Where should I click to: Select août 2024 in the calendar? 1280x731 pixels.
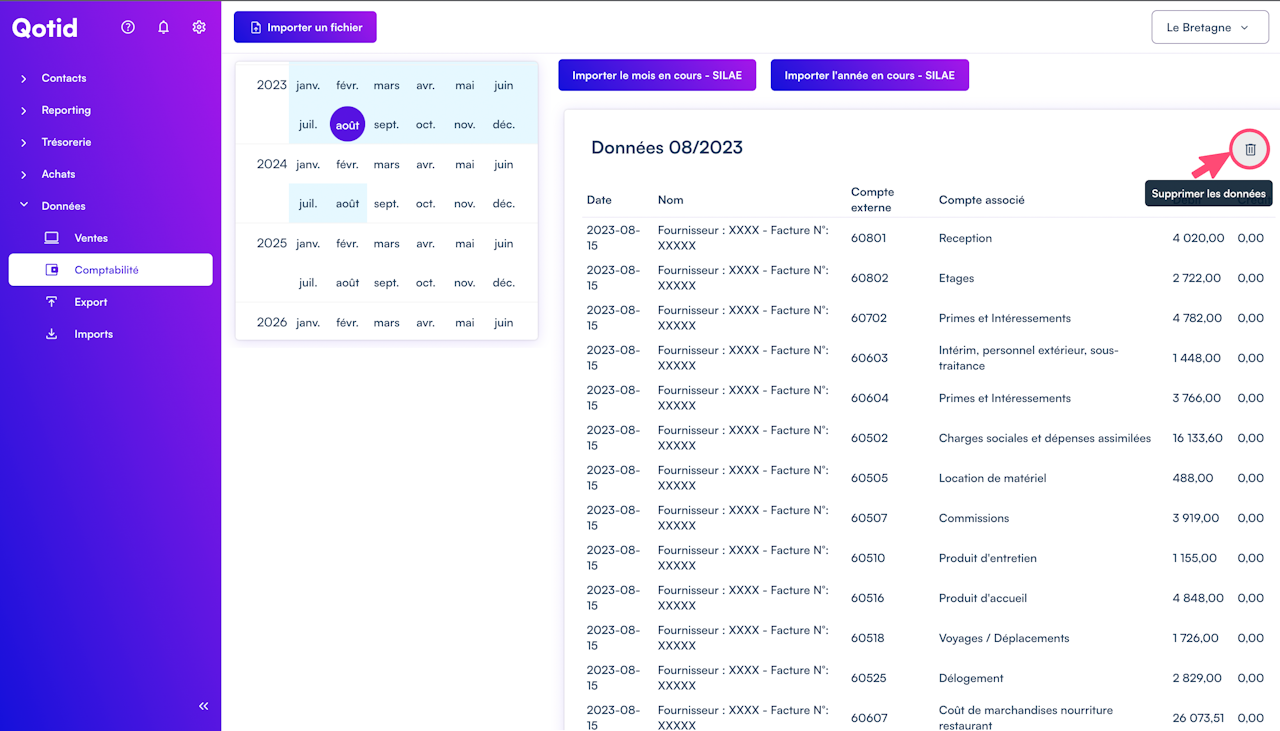coord(347,204)
